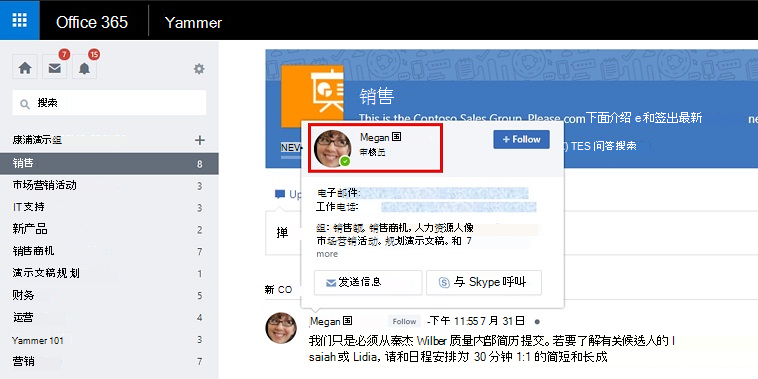Screen dimensions: 758x379
Task: Click Megan's avatar beside the post
Action: coord(281,328)
